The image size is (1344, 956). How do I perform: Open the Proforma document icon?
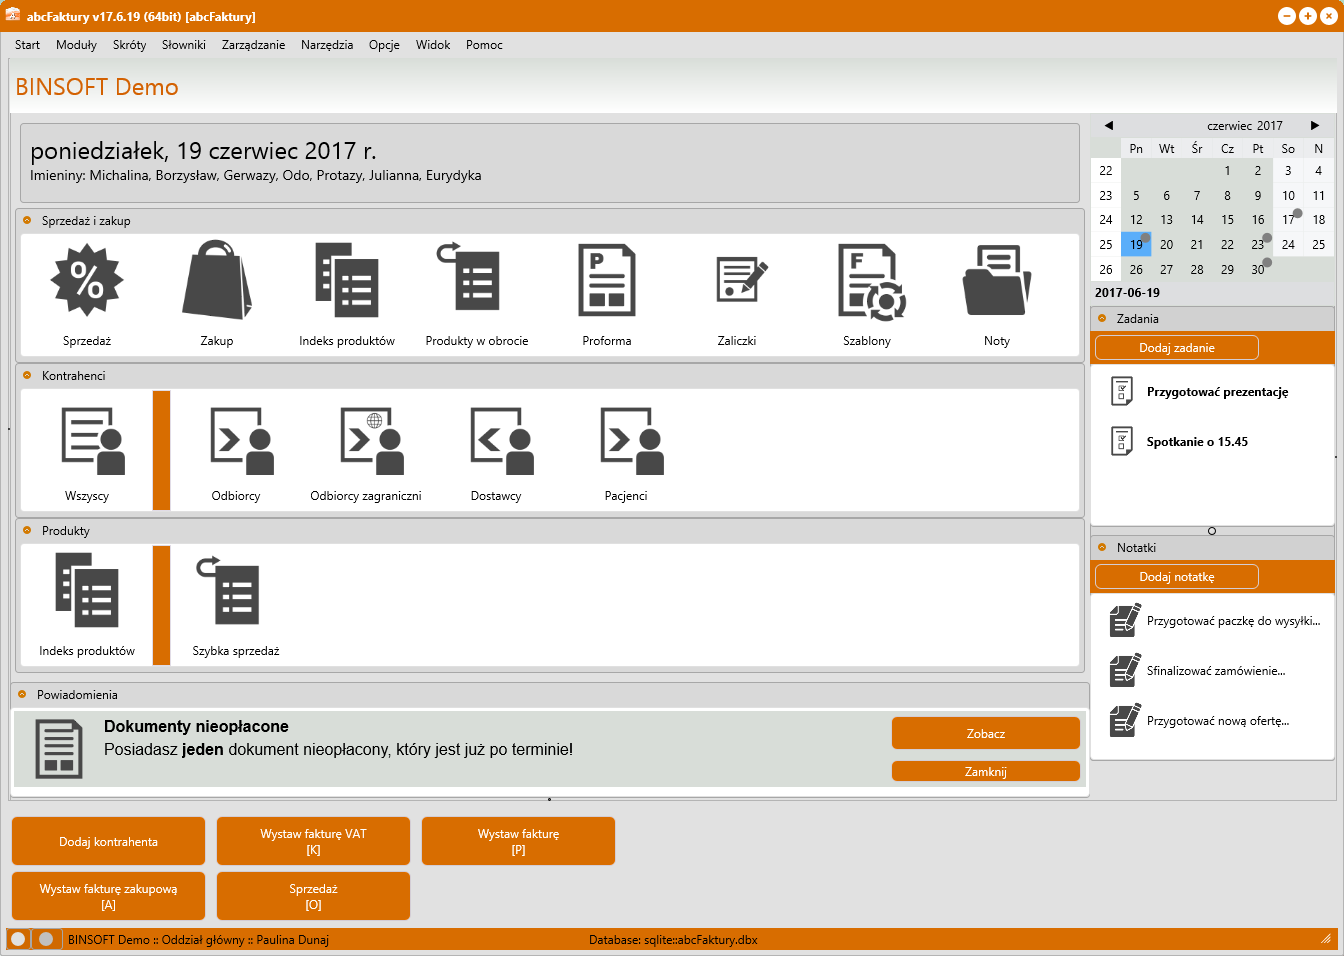[606, 281]
